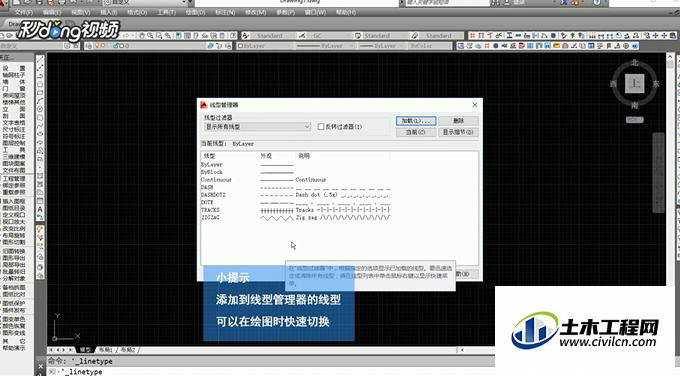Click the 删除 button in Linetype Manager
This screenshot has height=376, width=680.
click(459, 121)
